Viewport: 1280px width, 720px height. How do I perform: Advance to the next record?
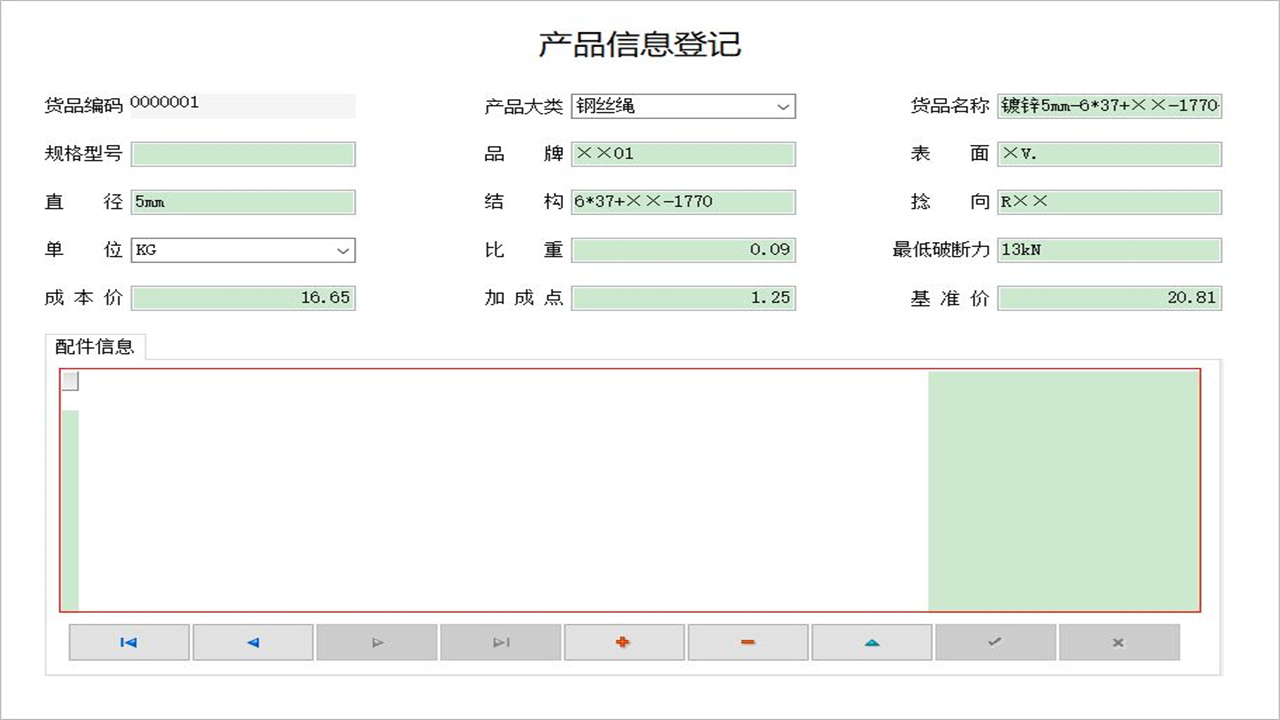pyautogui.click(x=377, y=642)
